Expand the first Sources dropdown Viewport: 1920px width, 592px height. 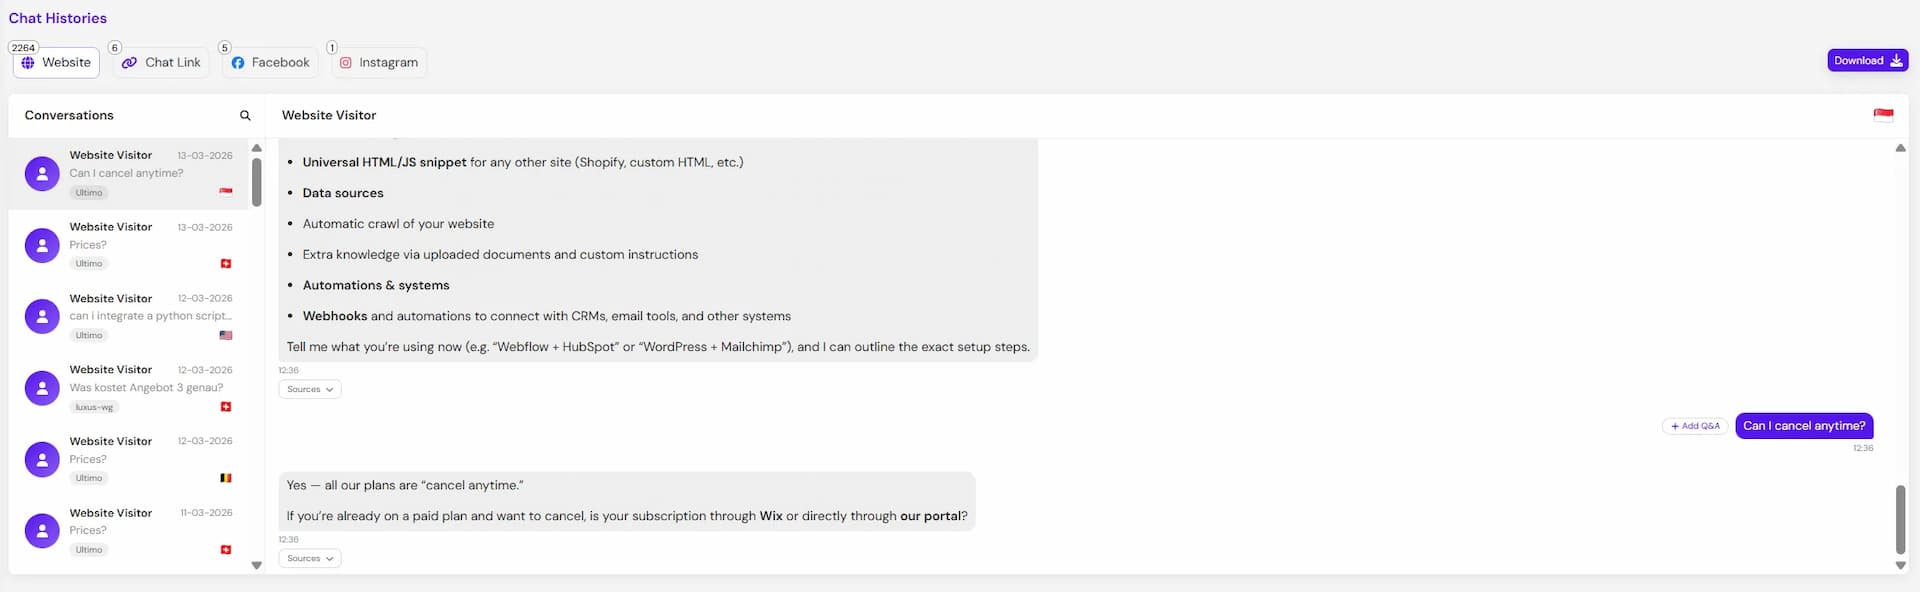coord(309,389)
